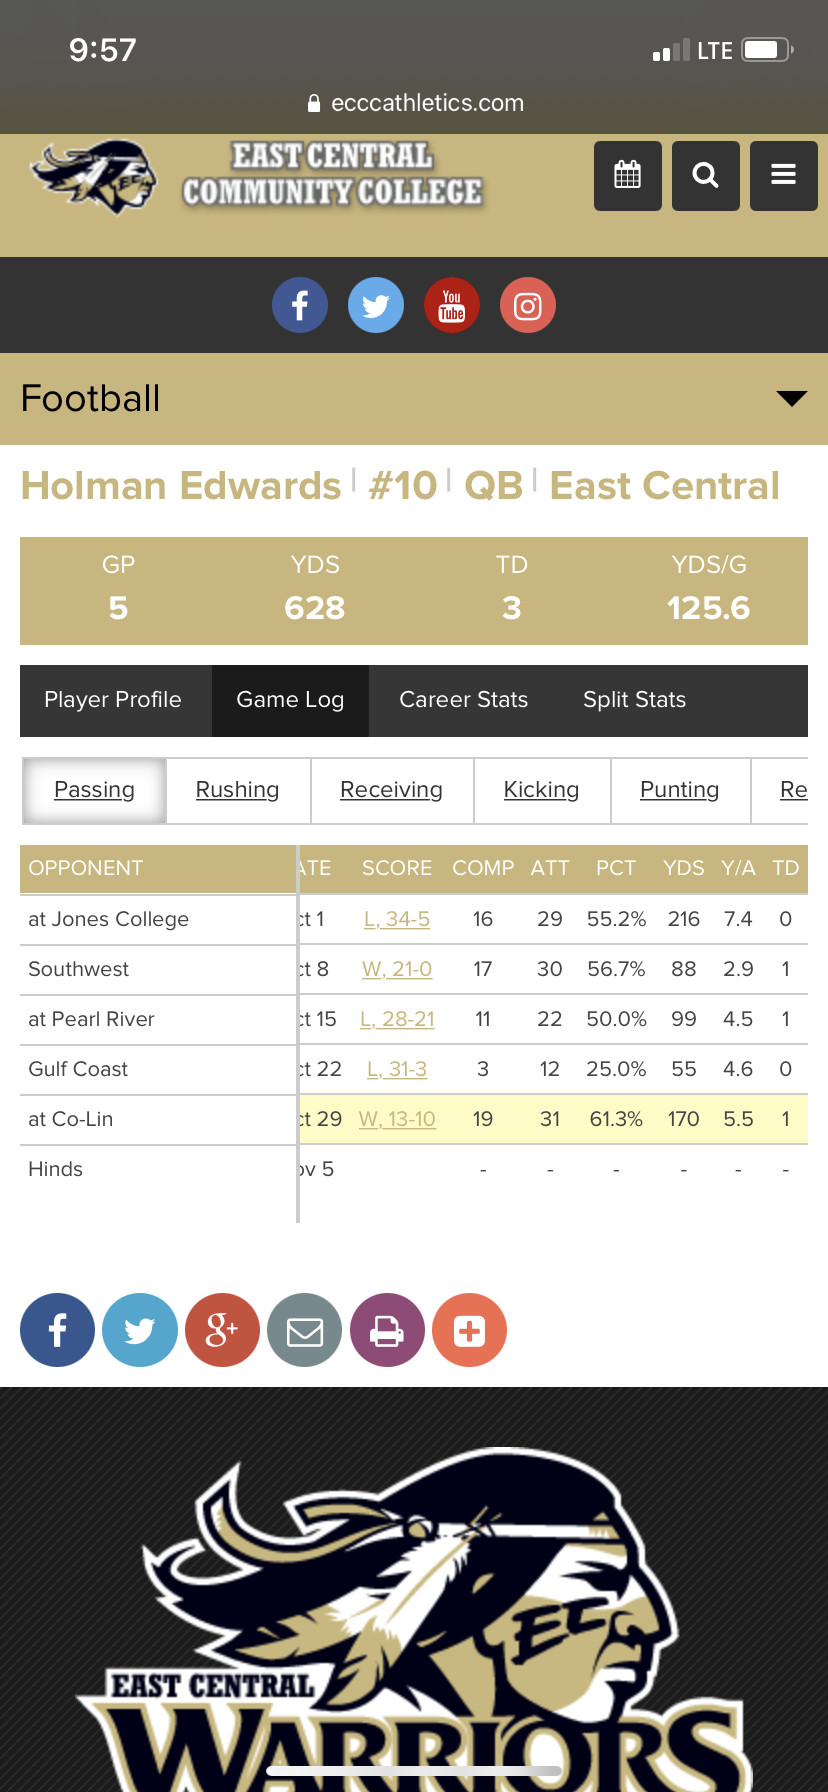Open the YouTube channel icon

coord(452,305)
